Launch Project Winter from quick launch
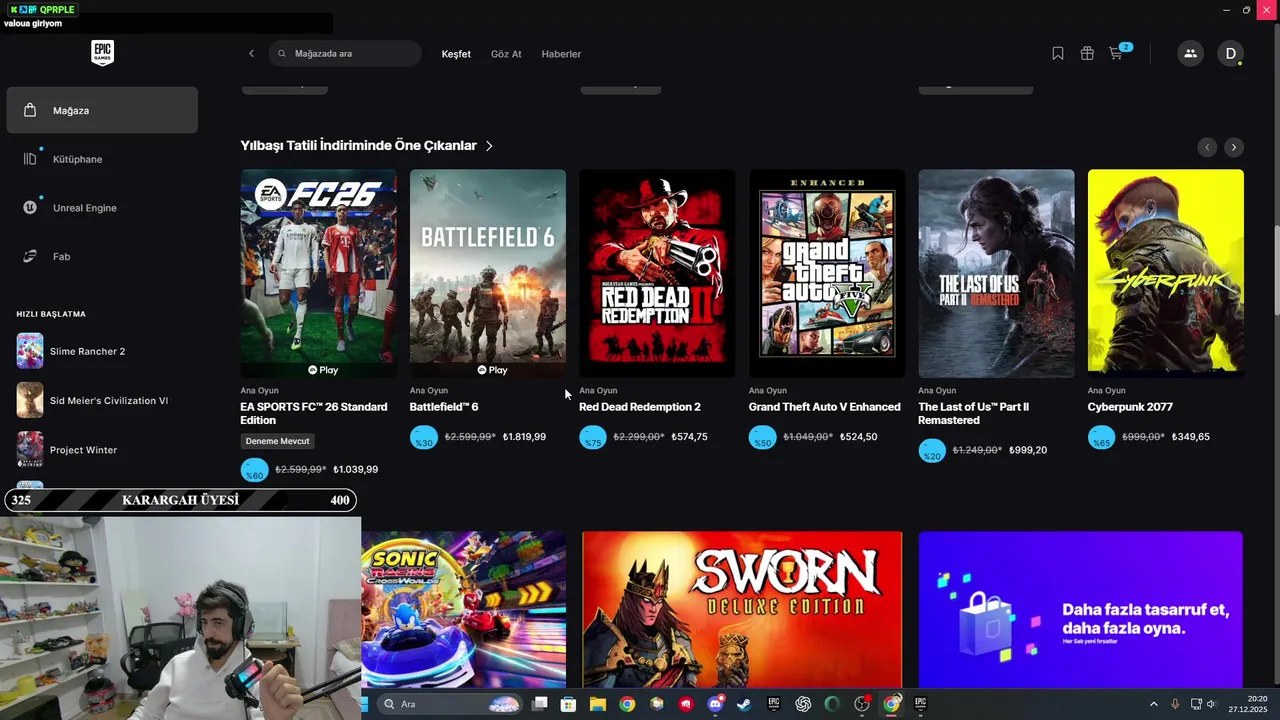 coord(67,450)
